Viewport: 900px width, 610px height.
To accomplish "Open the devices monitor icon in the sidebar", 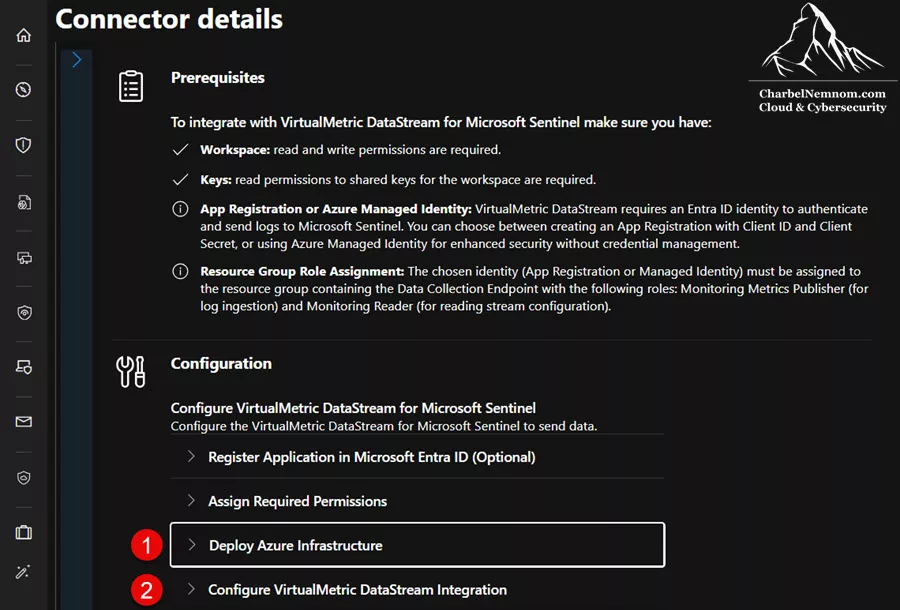I will click(x=24, y=258).
